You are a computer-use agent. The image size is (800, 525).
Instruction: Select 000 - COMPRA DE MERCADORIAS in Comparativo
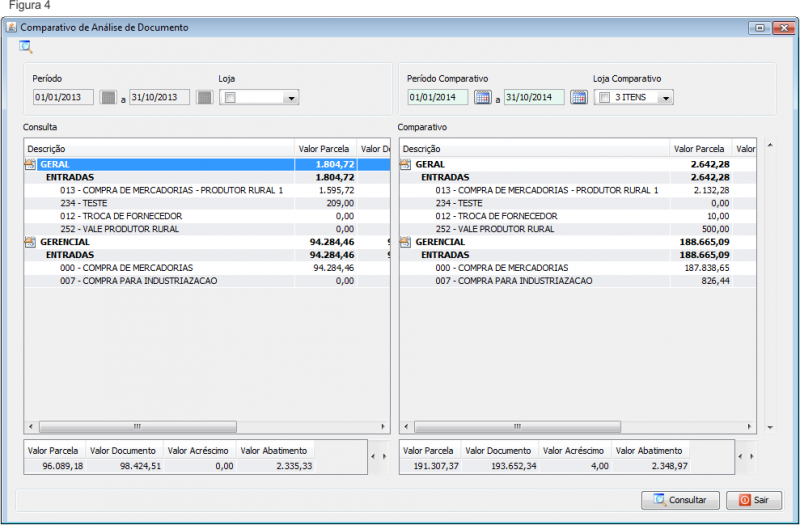[578, 268]
